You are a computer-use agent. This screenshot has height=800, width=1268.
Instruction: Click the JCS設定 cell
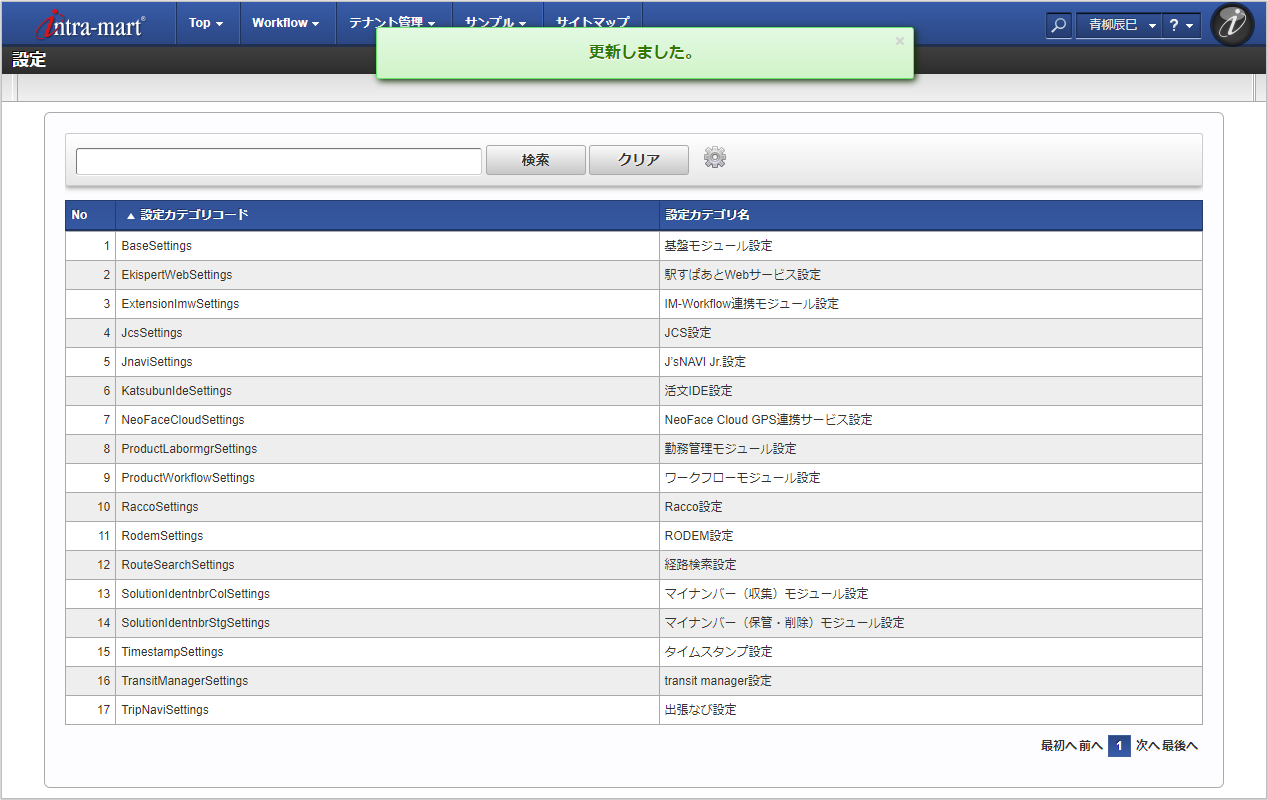[931, 333]
